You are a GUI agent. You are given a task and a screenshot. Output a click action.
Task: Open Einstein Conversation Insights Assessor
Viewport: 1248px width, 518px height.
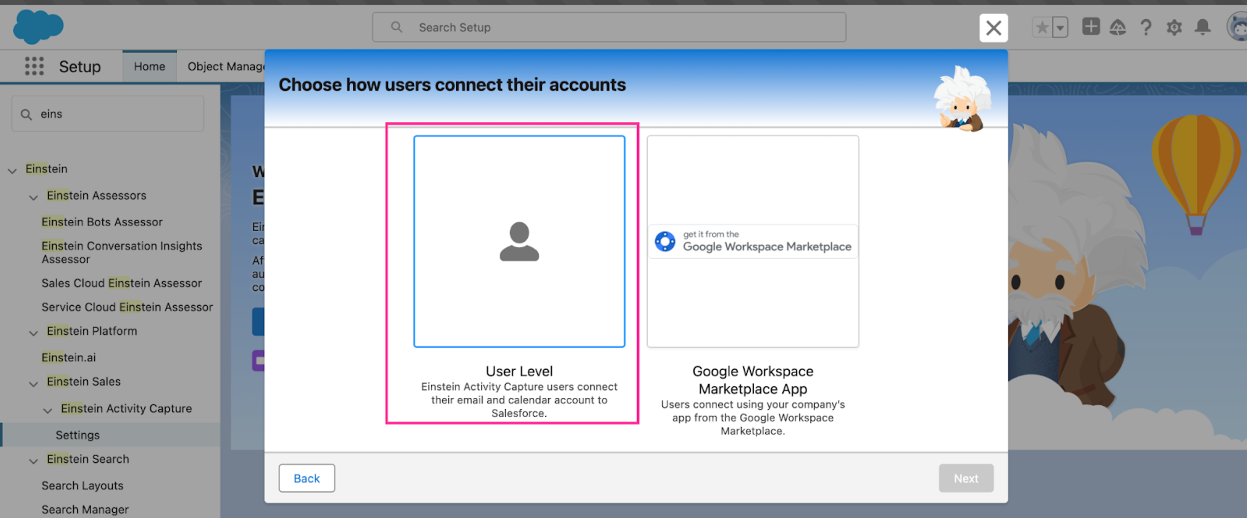click(122, 252)
